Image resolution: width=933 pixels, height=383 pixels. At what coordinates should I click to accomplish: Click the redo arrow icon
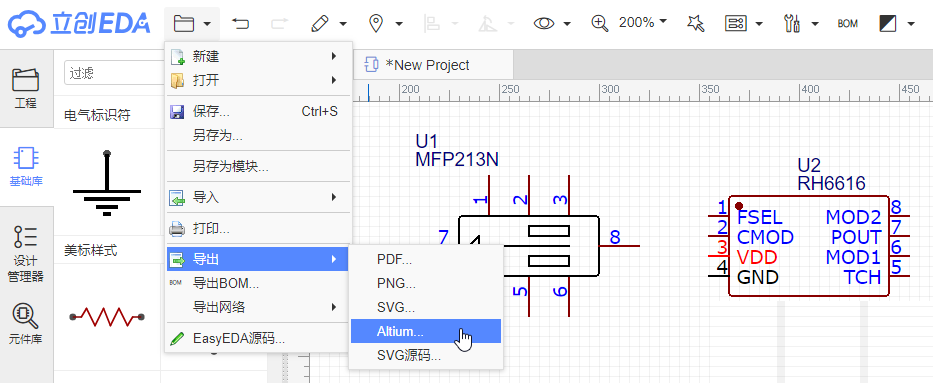[279, 24]
